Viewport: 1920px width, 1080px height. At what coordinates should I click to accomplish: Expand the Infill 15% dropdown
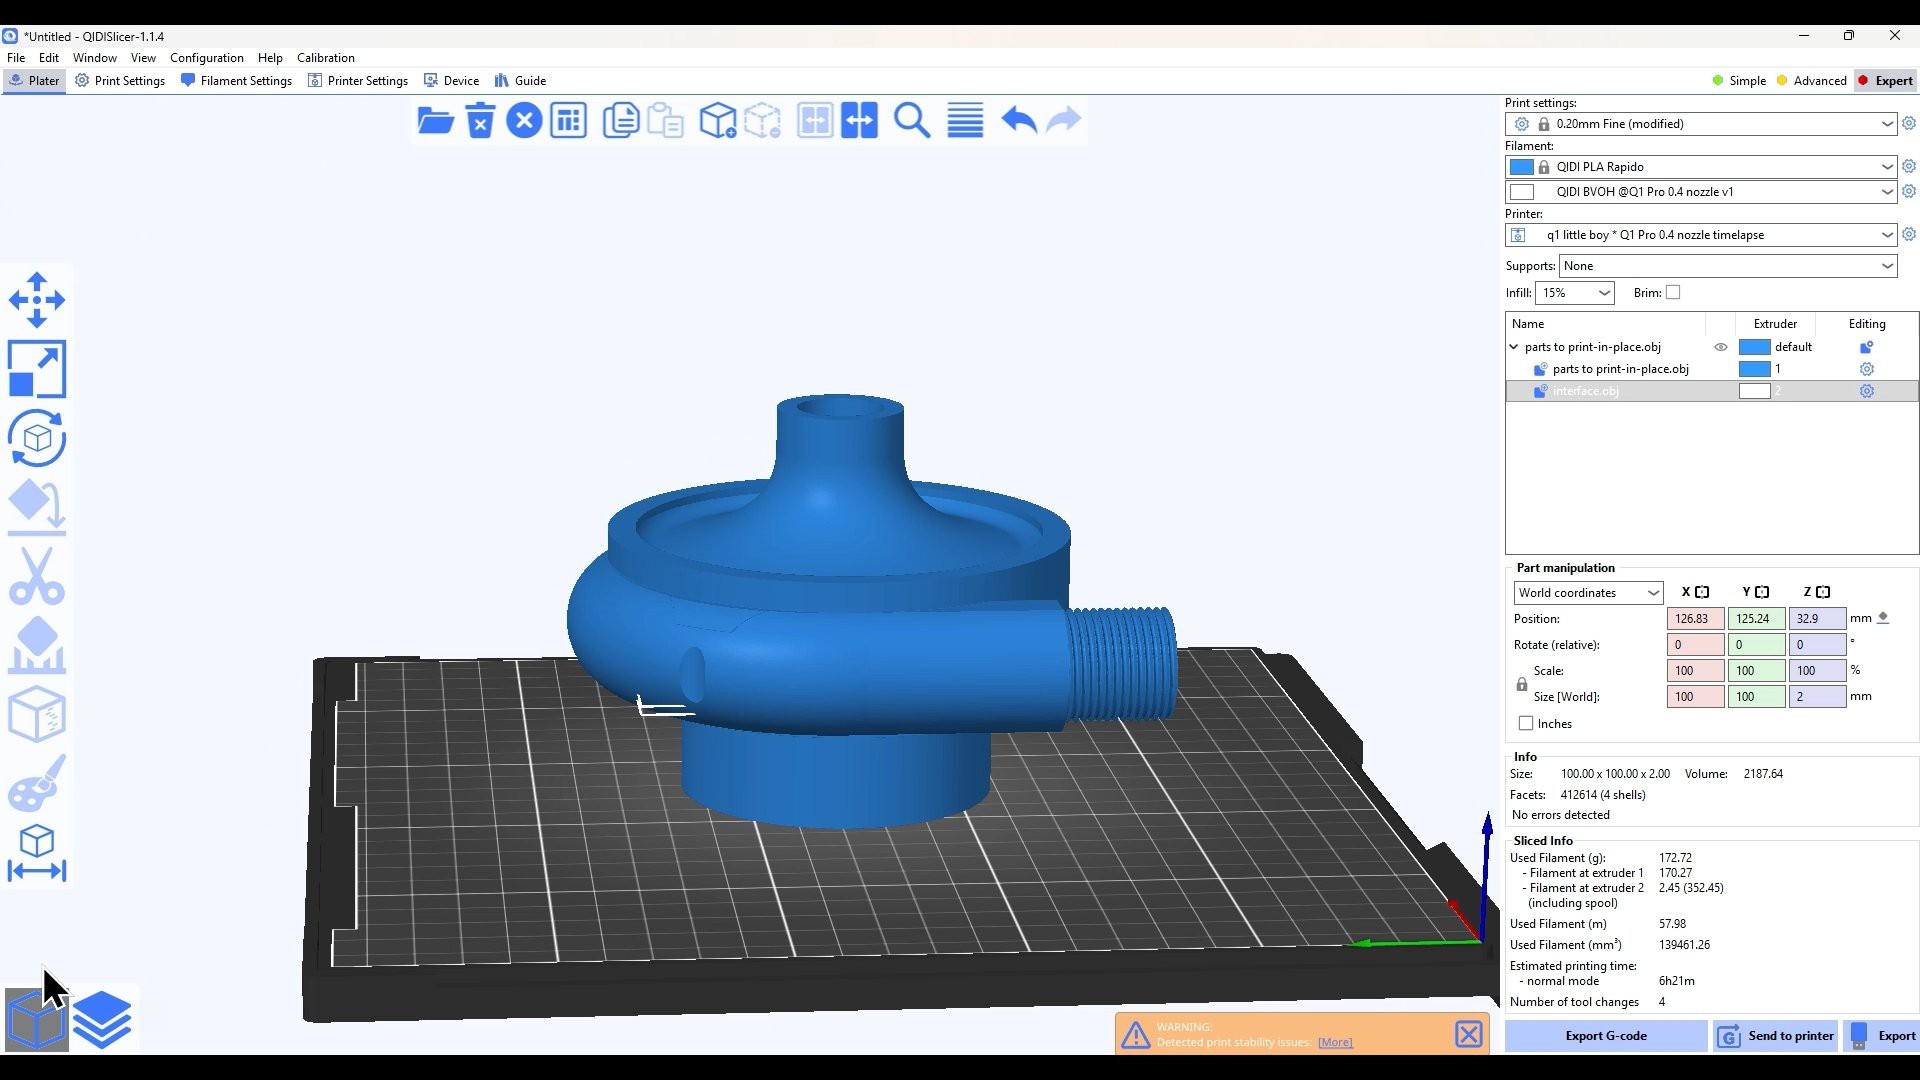click(1575, 293)
